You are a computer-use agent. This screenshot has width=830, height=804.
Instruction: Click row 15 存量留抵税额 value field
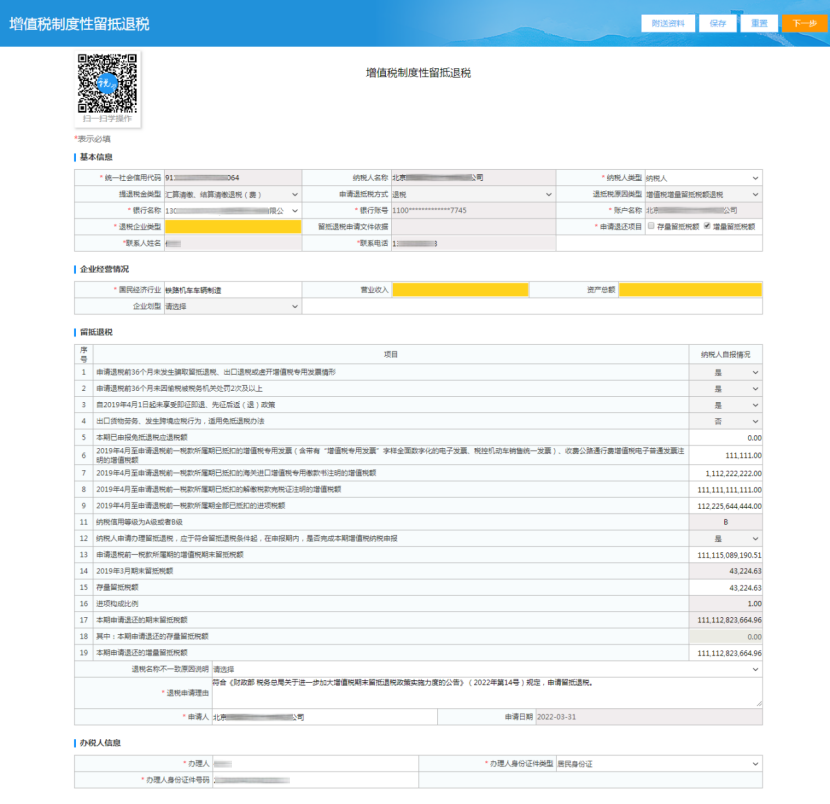(726, 588)
